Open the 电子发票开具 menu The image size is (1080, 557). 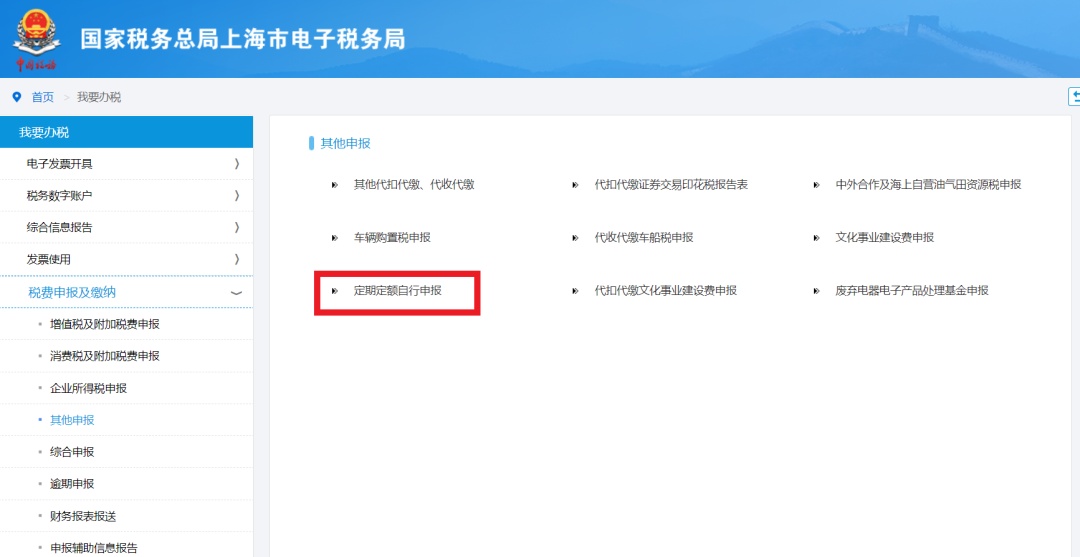click(x=126, y=164)
